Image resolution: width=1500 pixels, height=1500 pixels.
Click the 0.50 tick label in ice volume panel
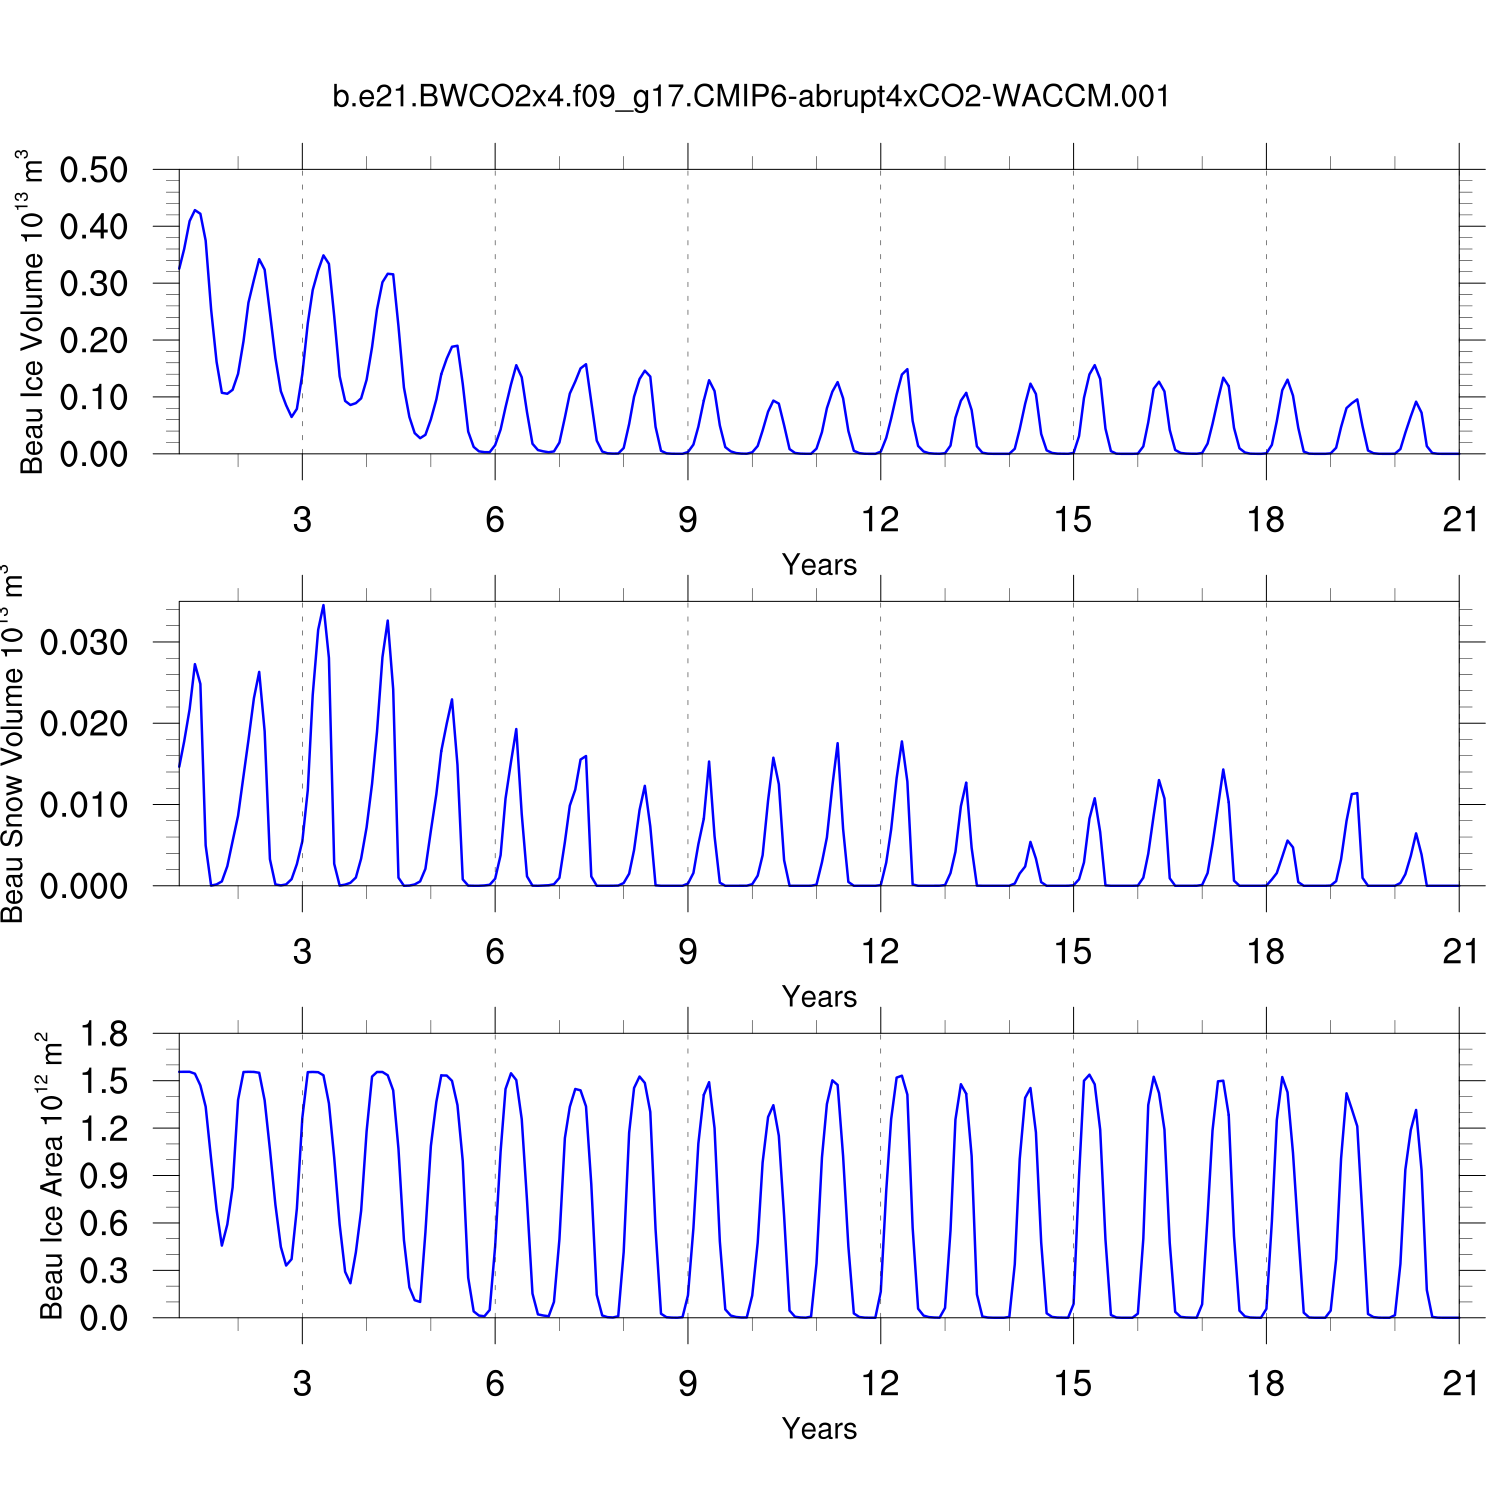coord(94,170)
